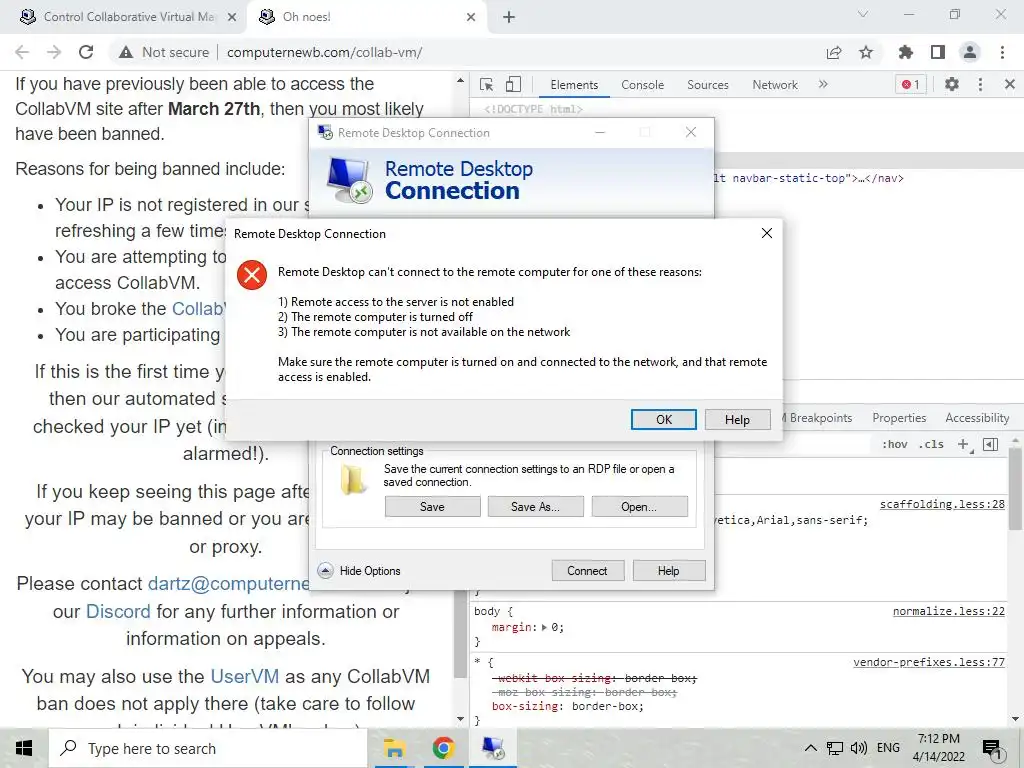Viewport: 1024px width, 768px height.
Task: Open File Explorer from taskbar
Action: point(394,748)
